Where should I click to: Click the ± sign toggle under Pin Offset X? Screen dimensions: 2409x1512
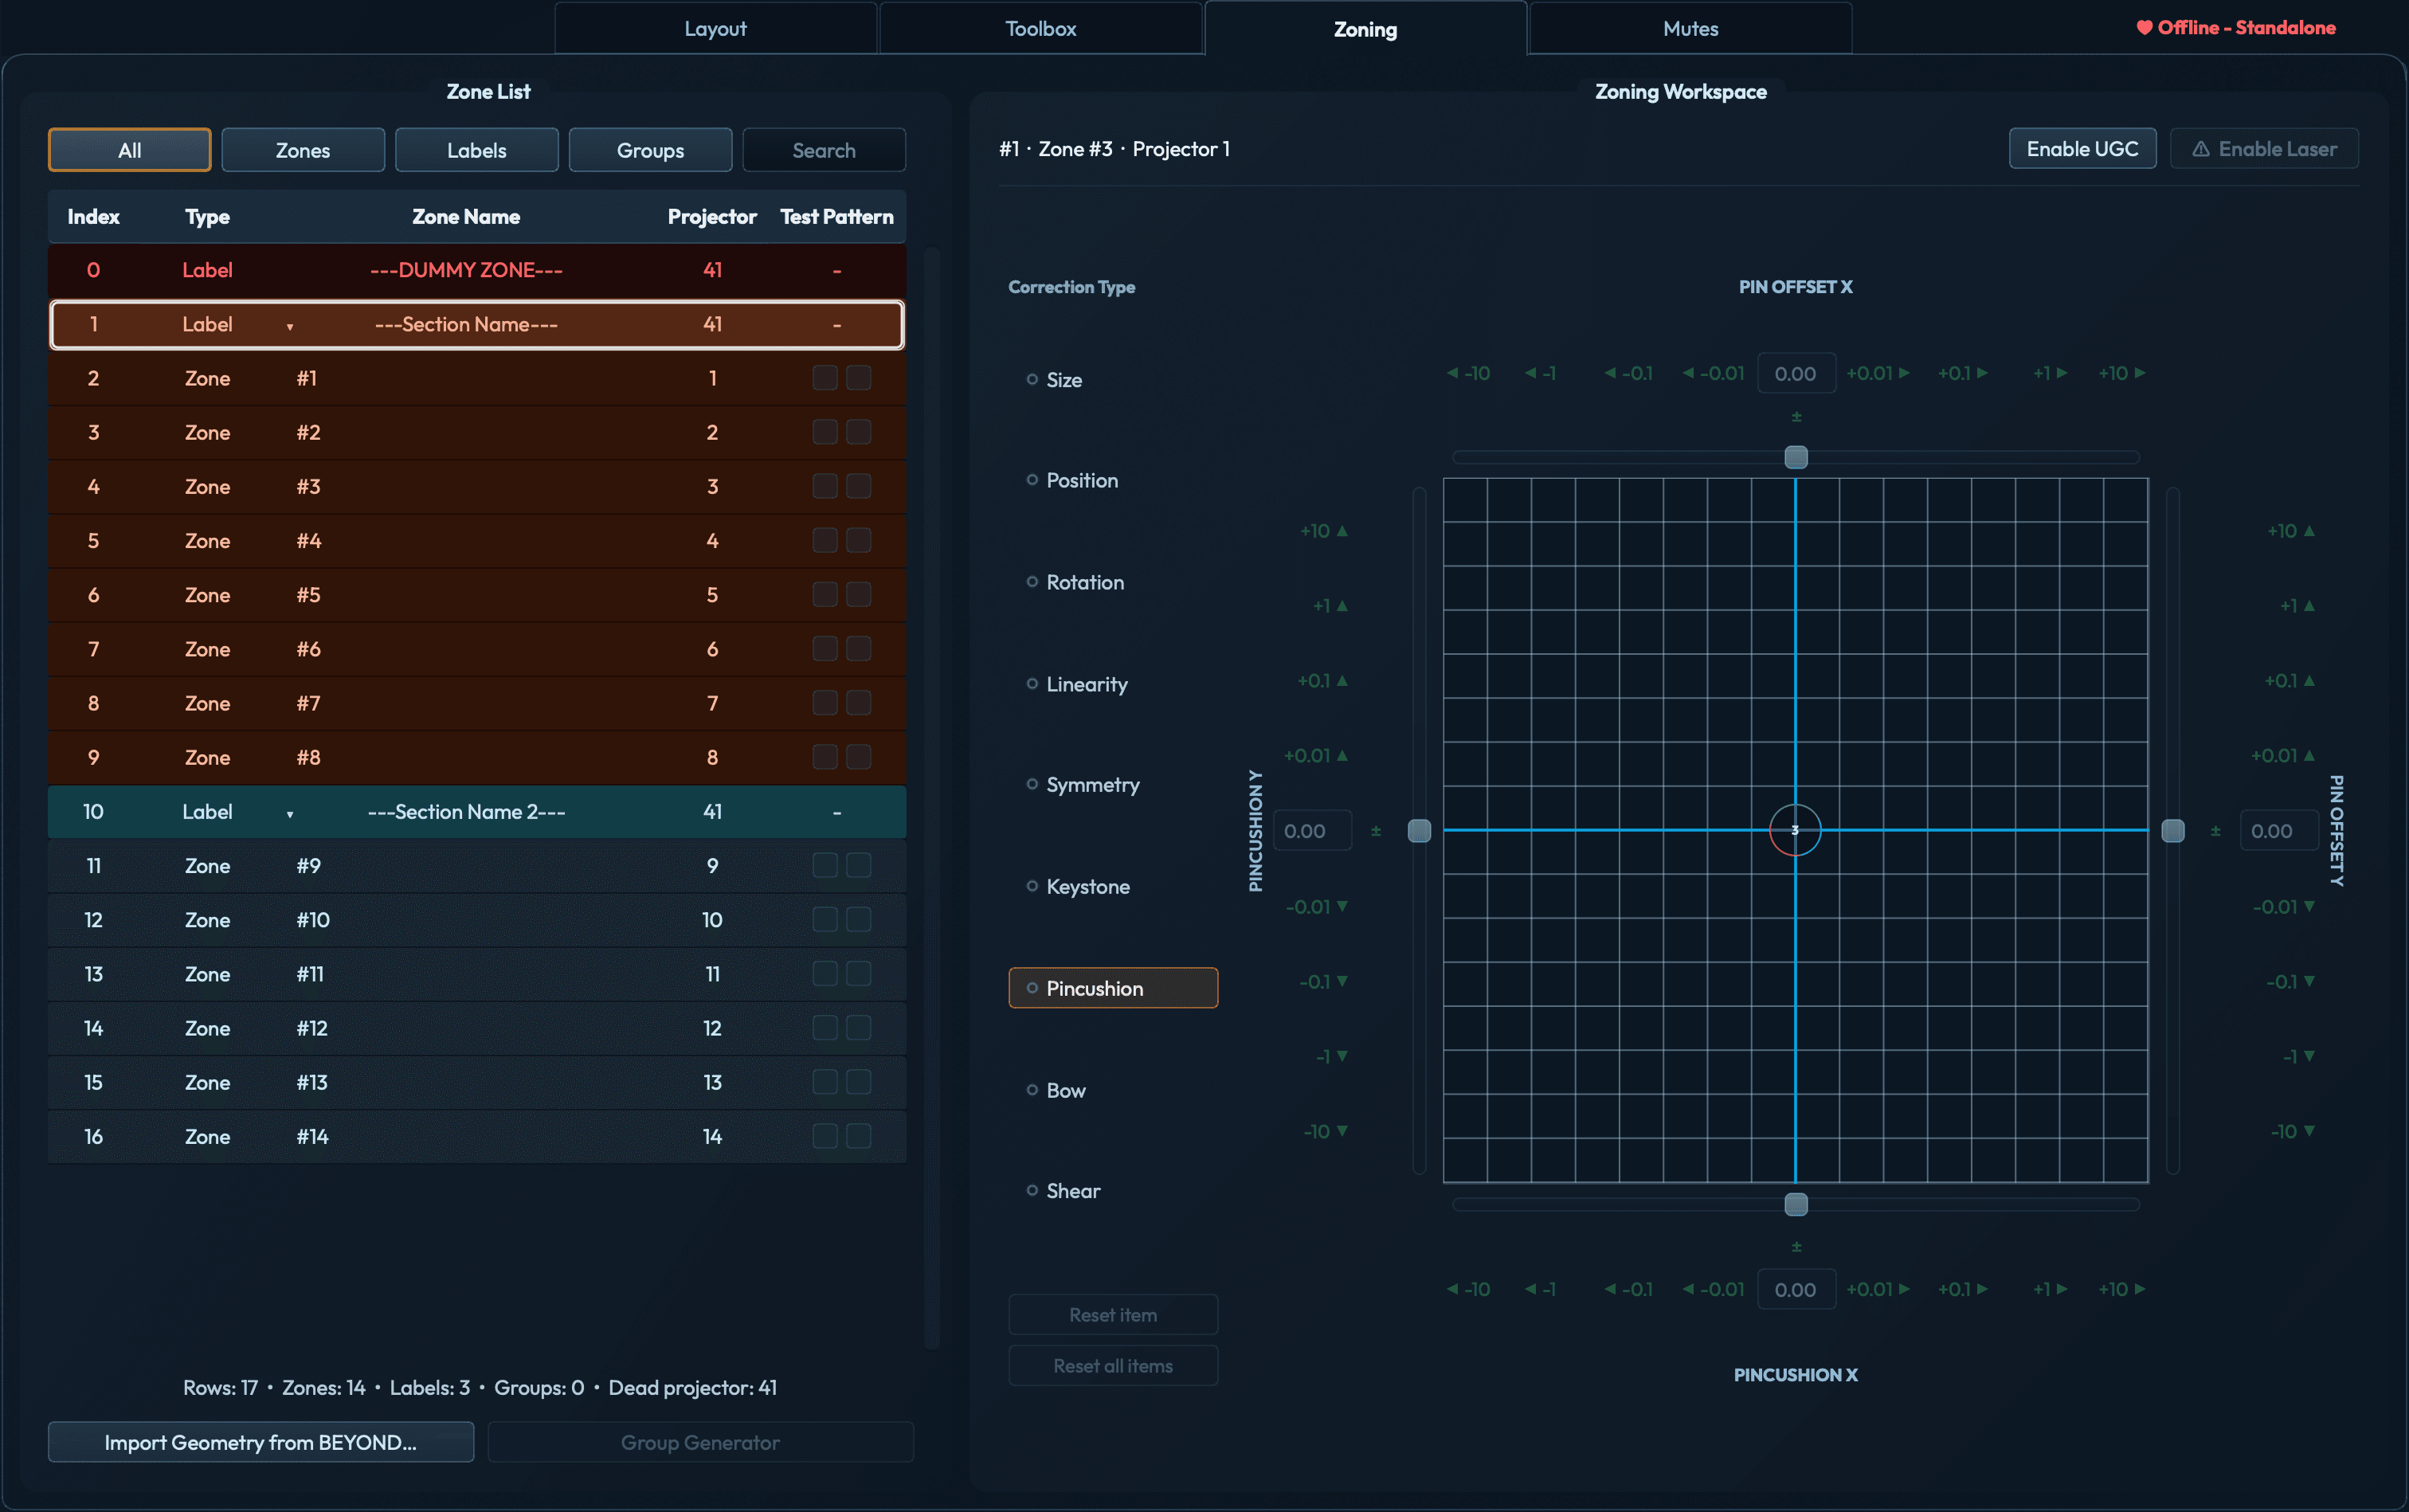click(x=1796, y=417)
